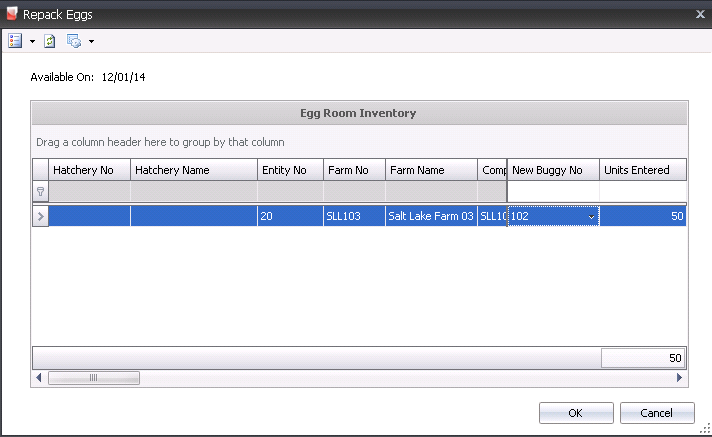
Task: Click the Units Entered cell showing 50
Action: [643, 216]
